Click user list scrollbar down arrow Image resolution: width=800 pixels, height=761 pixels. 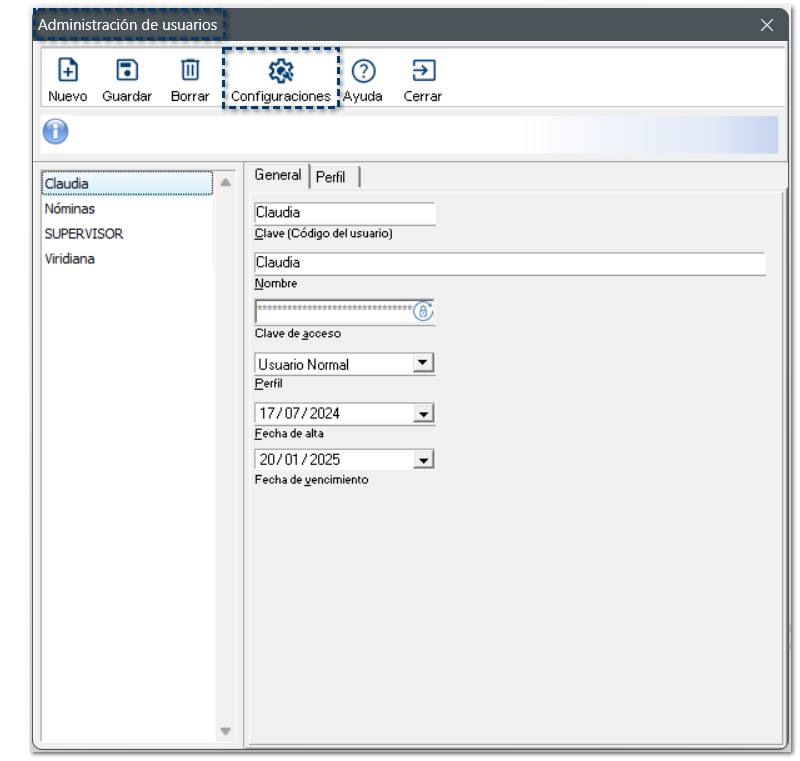[225, 731]
